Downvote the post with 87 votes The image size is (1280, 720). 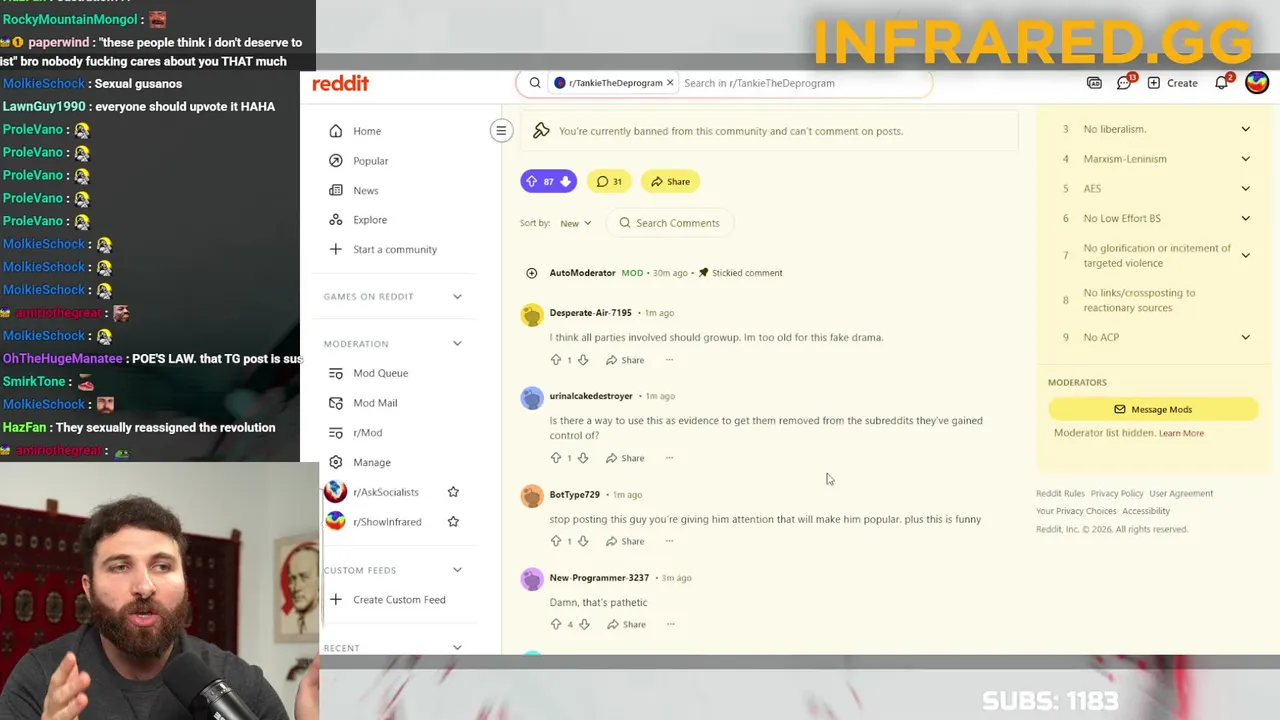565,181
